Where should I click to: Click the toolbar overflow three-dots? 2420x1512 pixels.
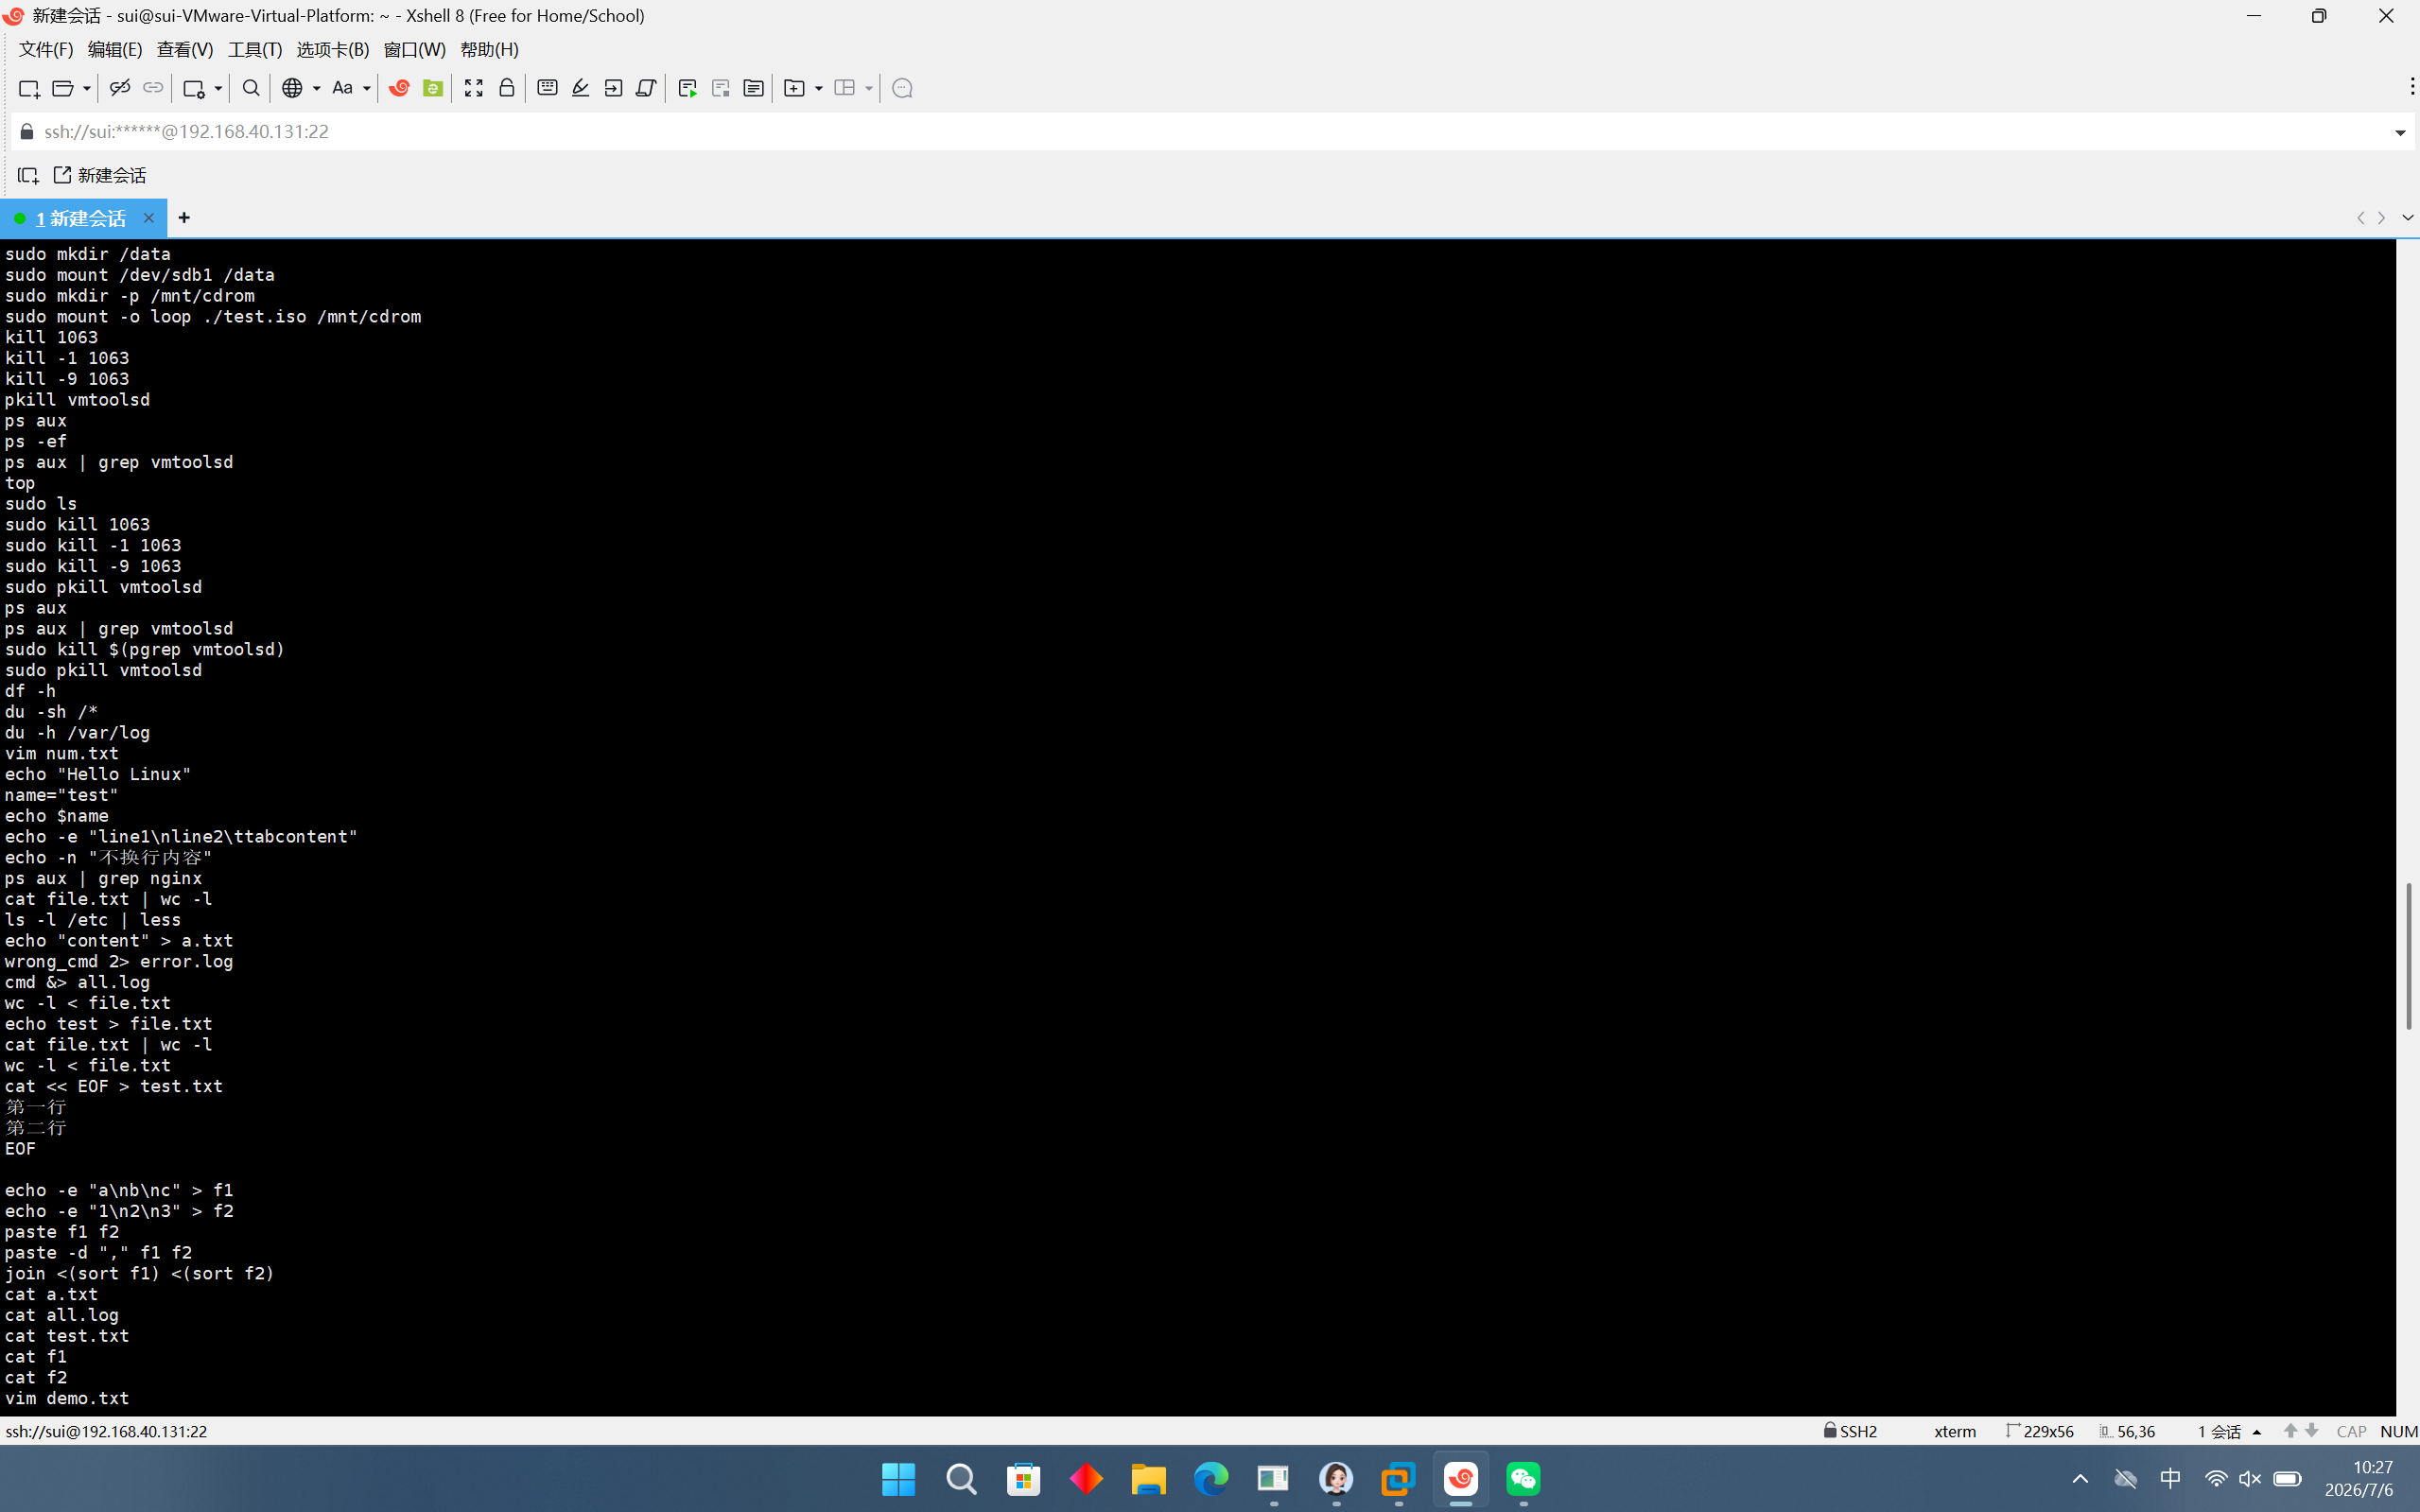(2412, 88)
